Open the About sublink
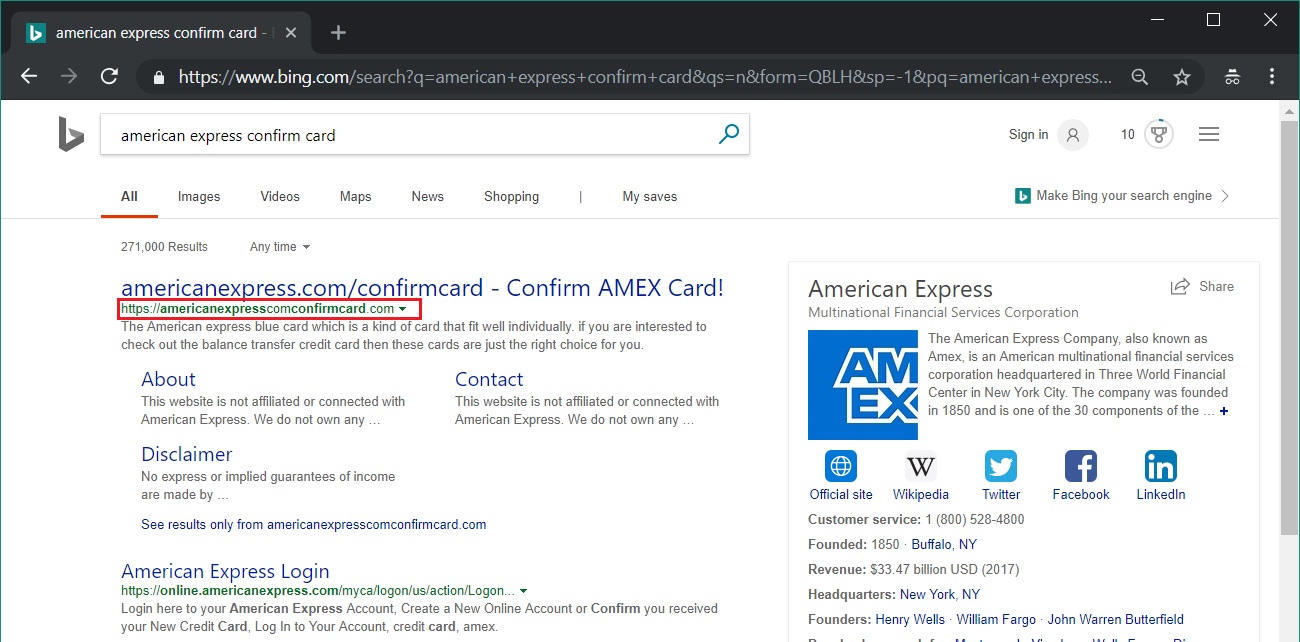Screen dimensions: 1300x642 [x=168, y=379]
